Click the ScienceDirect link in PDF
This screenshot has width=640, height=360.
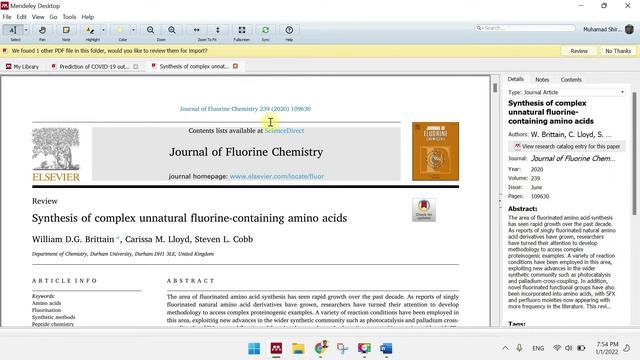(284, 131)
